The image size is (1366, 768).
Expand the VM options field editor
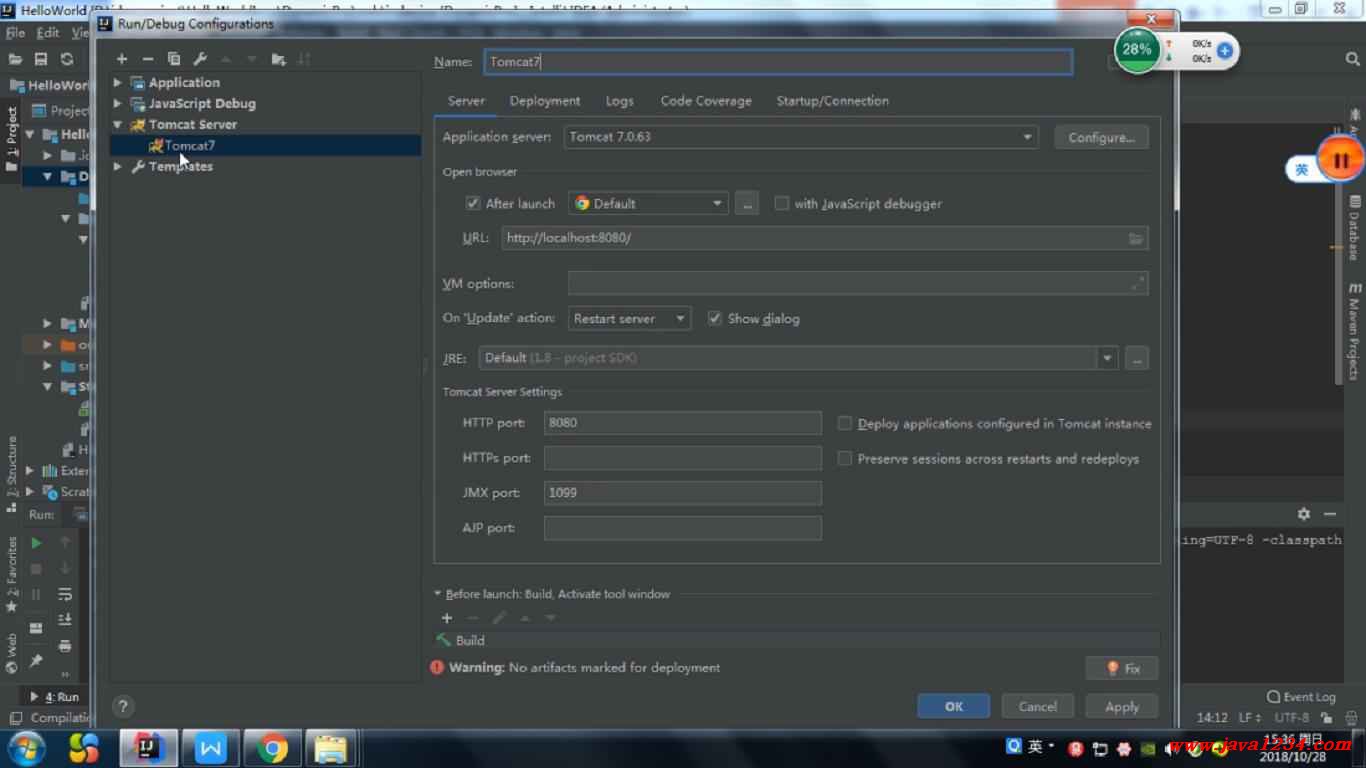point(1138,284)
